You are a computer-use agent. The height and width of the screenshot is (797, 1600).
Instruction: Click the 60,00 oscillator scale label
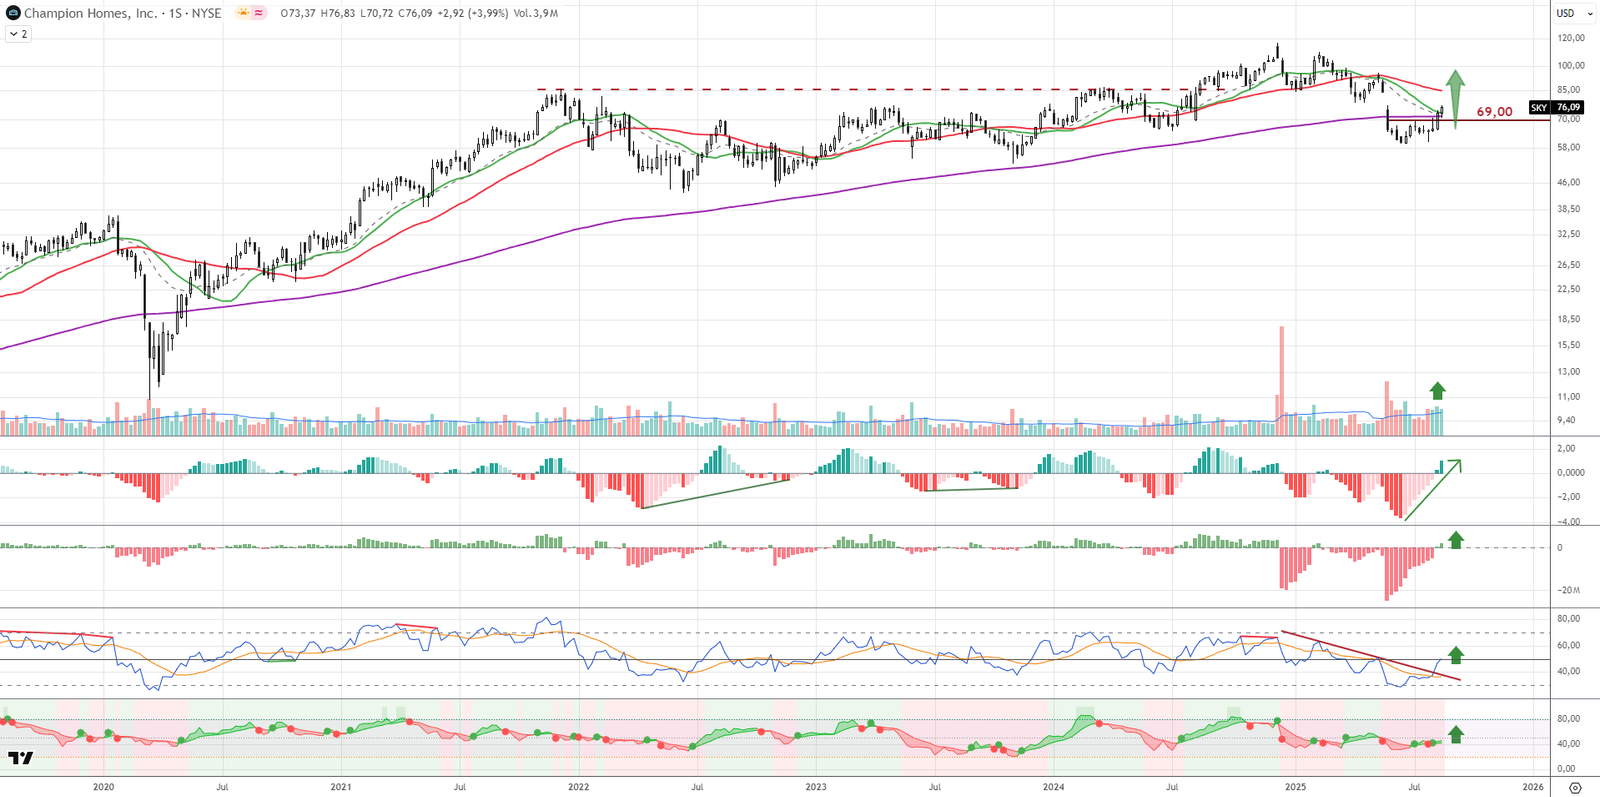click(x=1568, y=646)
